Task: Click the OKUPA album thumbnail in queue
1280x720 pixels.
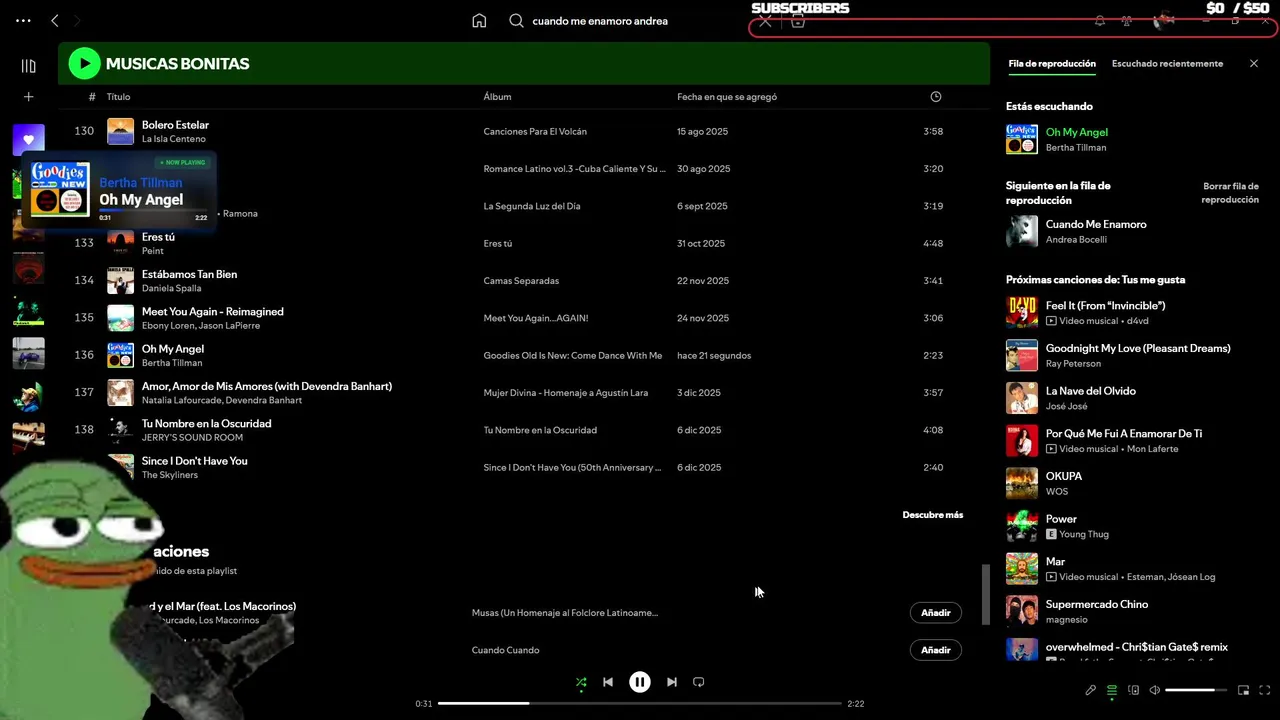Action: click(1022, 483)
